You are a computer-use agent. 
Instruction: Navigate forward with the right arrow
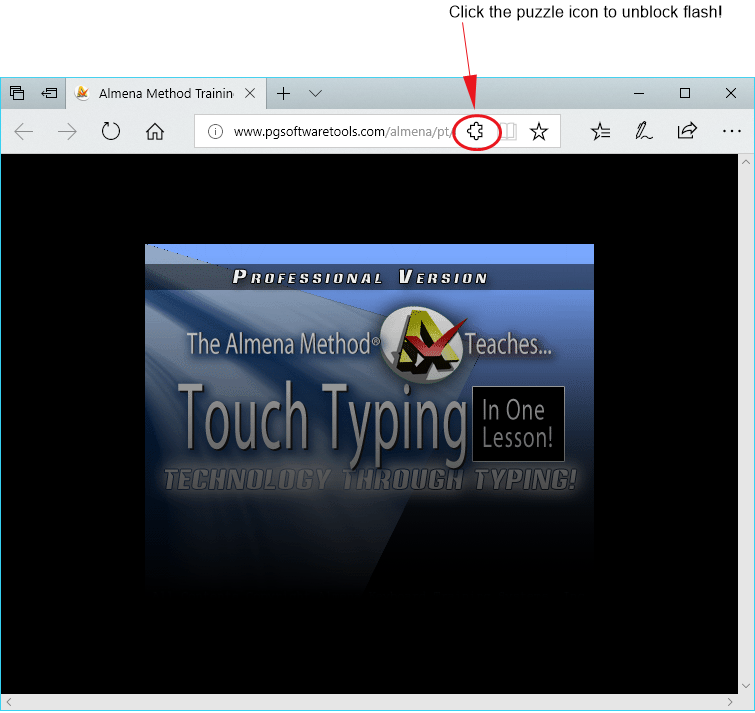tap(67, 131)
